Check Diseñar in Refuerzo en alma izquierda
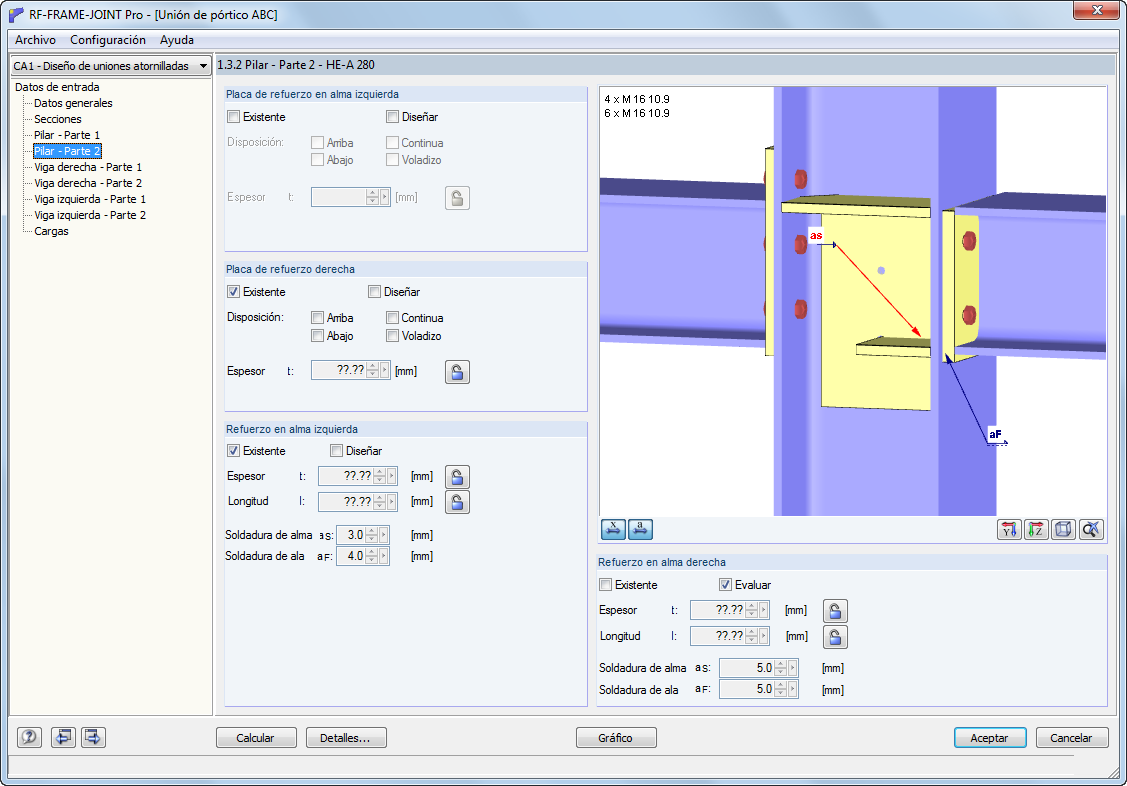Viewport: 1127px width, 786px height. tap(336, 450)
